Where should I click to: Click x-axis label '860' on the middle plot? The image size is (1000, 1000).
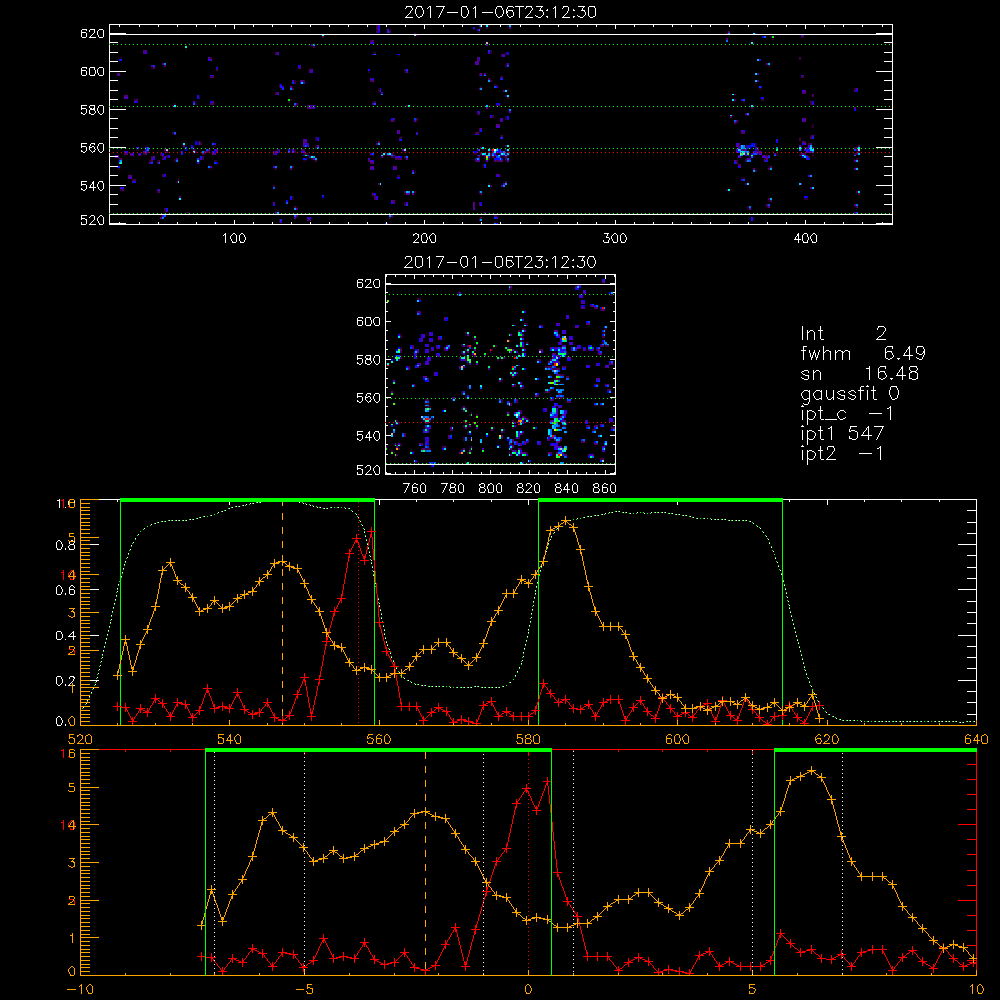pos(605,489)
